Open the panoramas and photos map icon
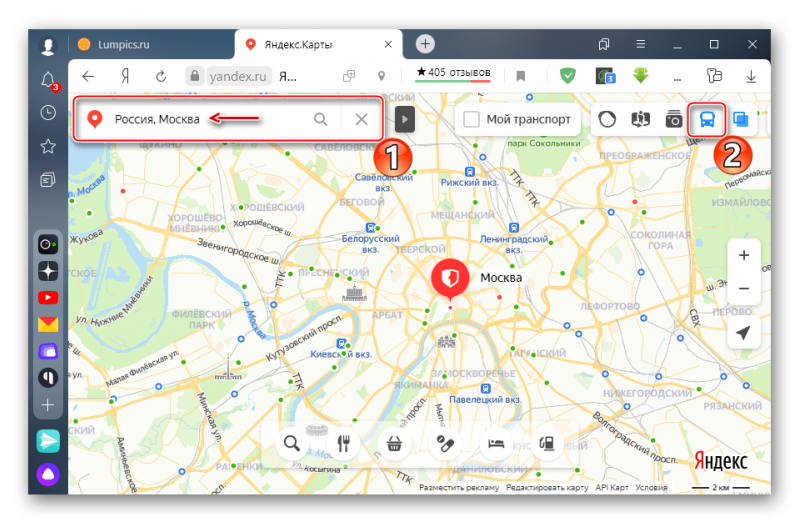Image resolution: width=800 pixels, height=527 pixels. 640,119
